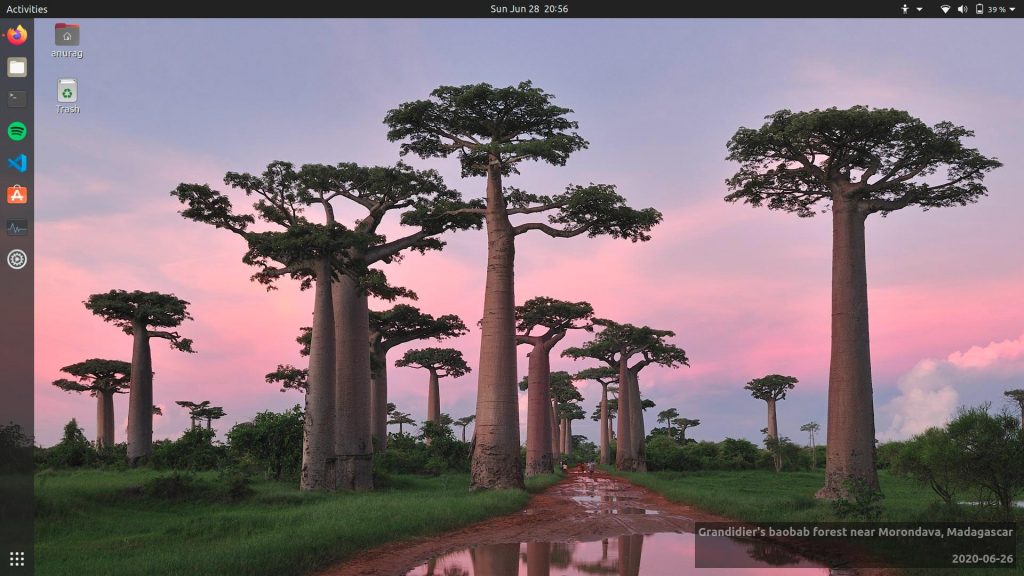Viewport: 1024px width, 576px height.
Task: Click the 39 % battery percentage
Action: coord(996,9)
